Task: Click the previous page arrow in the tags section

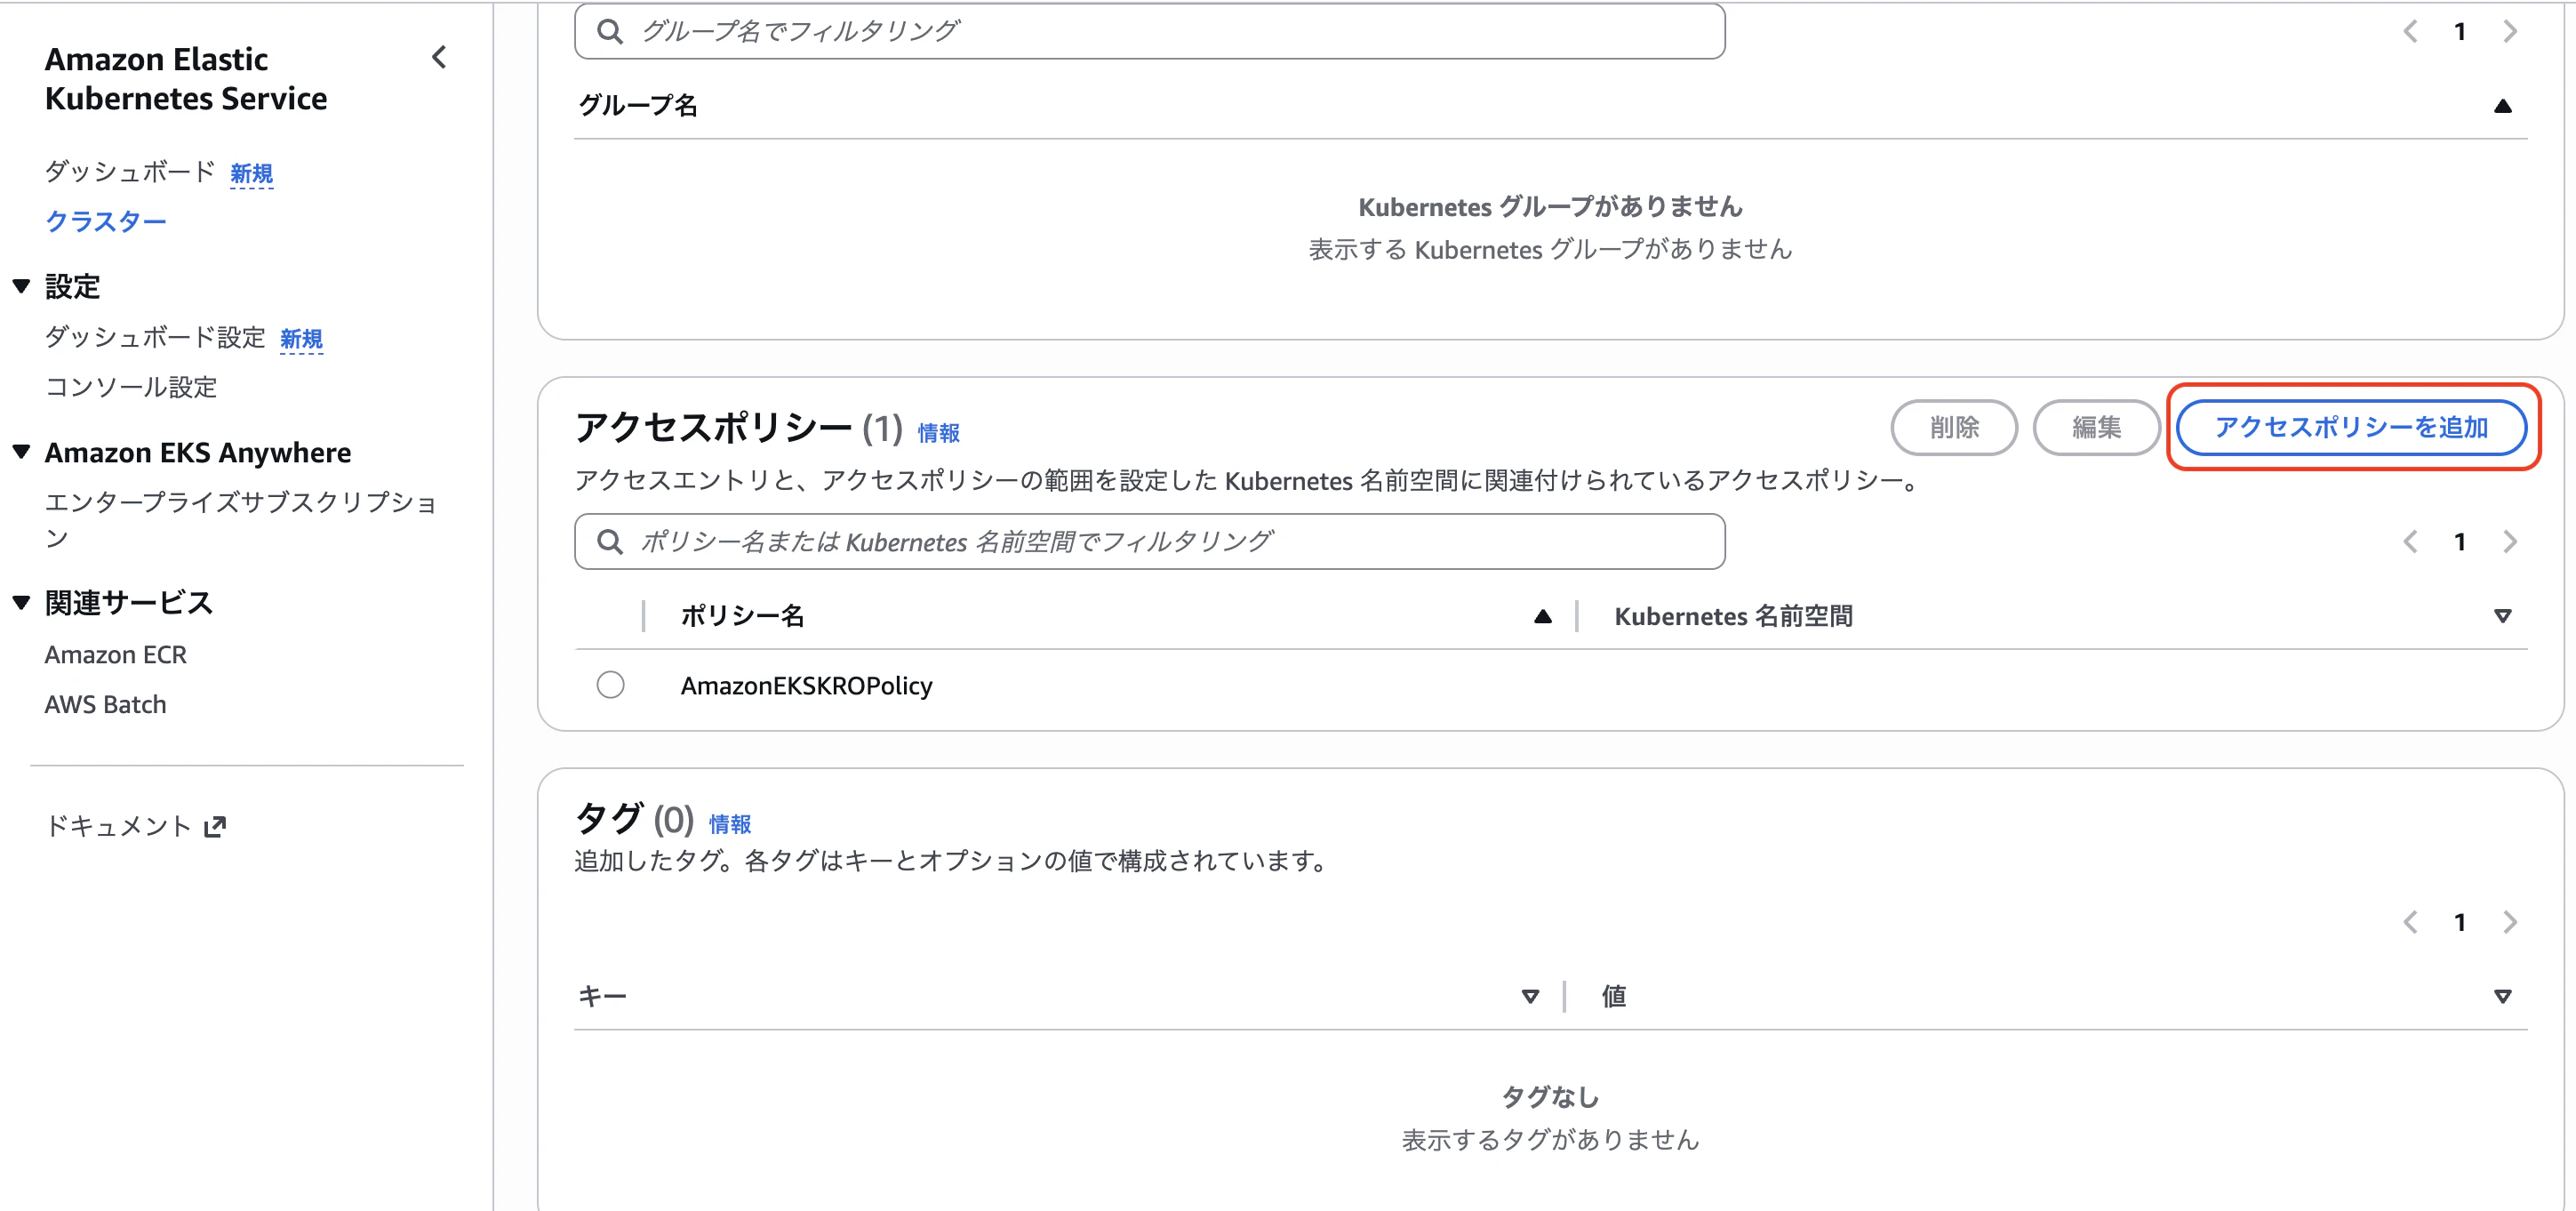Action: click(2410, 921)
